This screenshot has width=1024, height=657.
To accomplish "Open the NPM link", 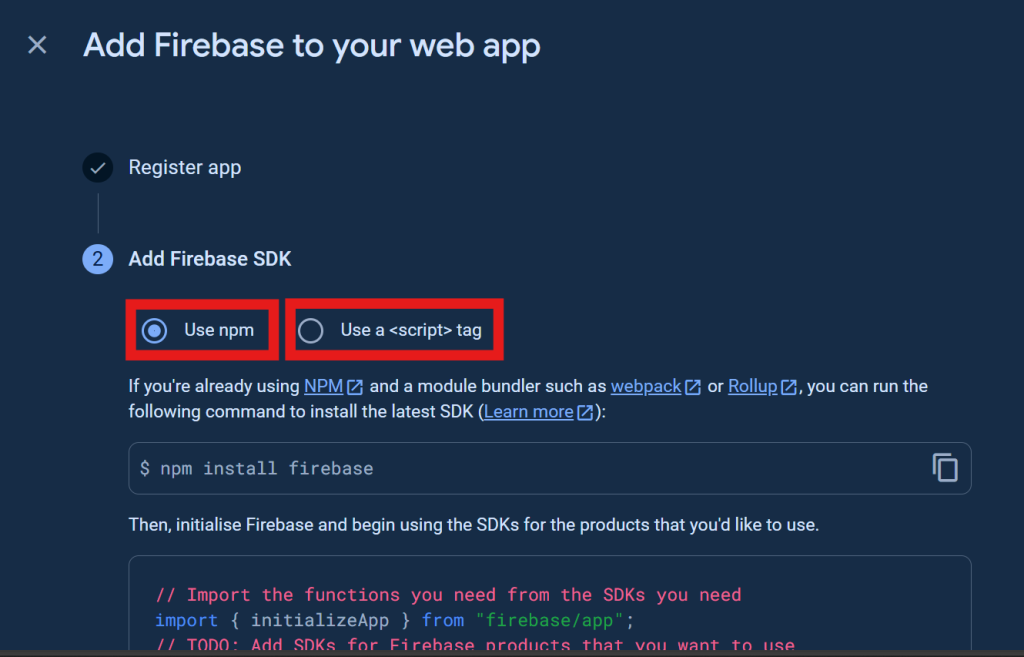I will pos(326,386).
